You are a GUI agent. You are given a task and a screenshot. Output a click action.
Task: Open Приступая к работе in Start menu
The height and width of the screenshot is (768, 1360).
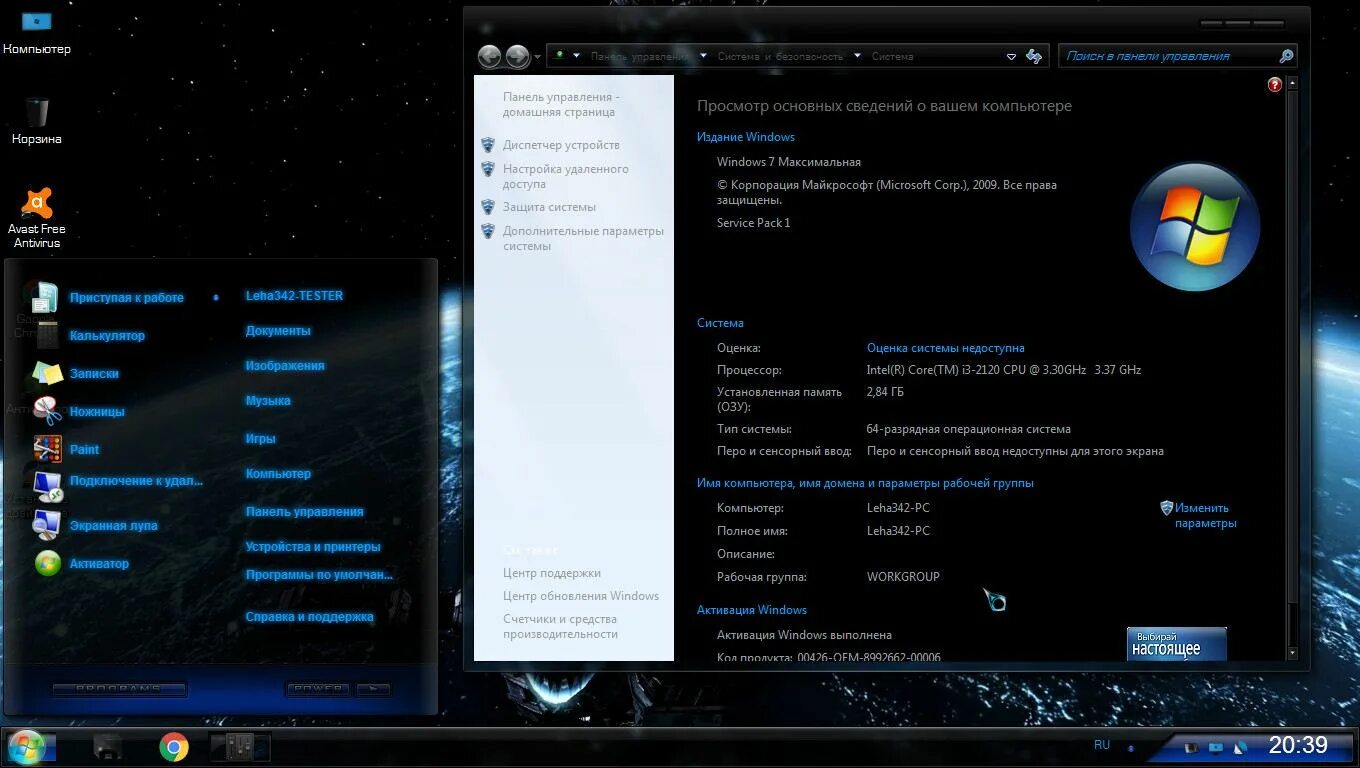126,297
